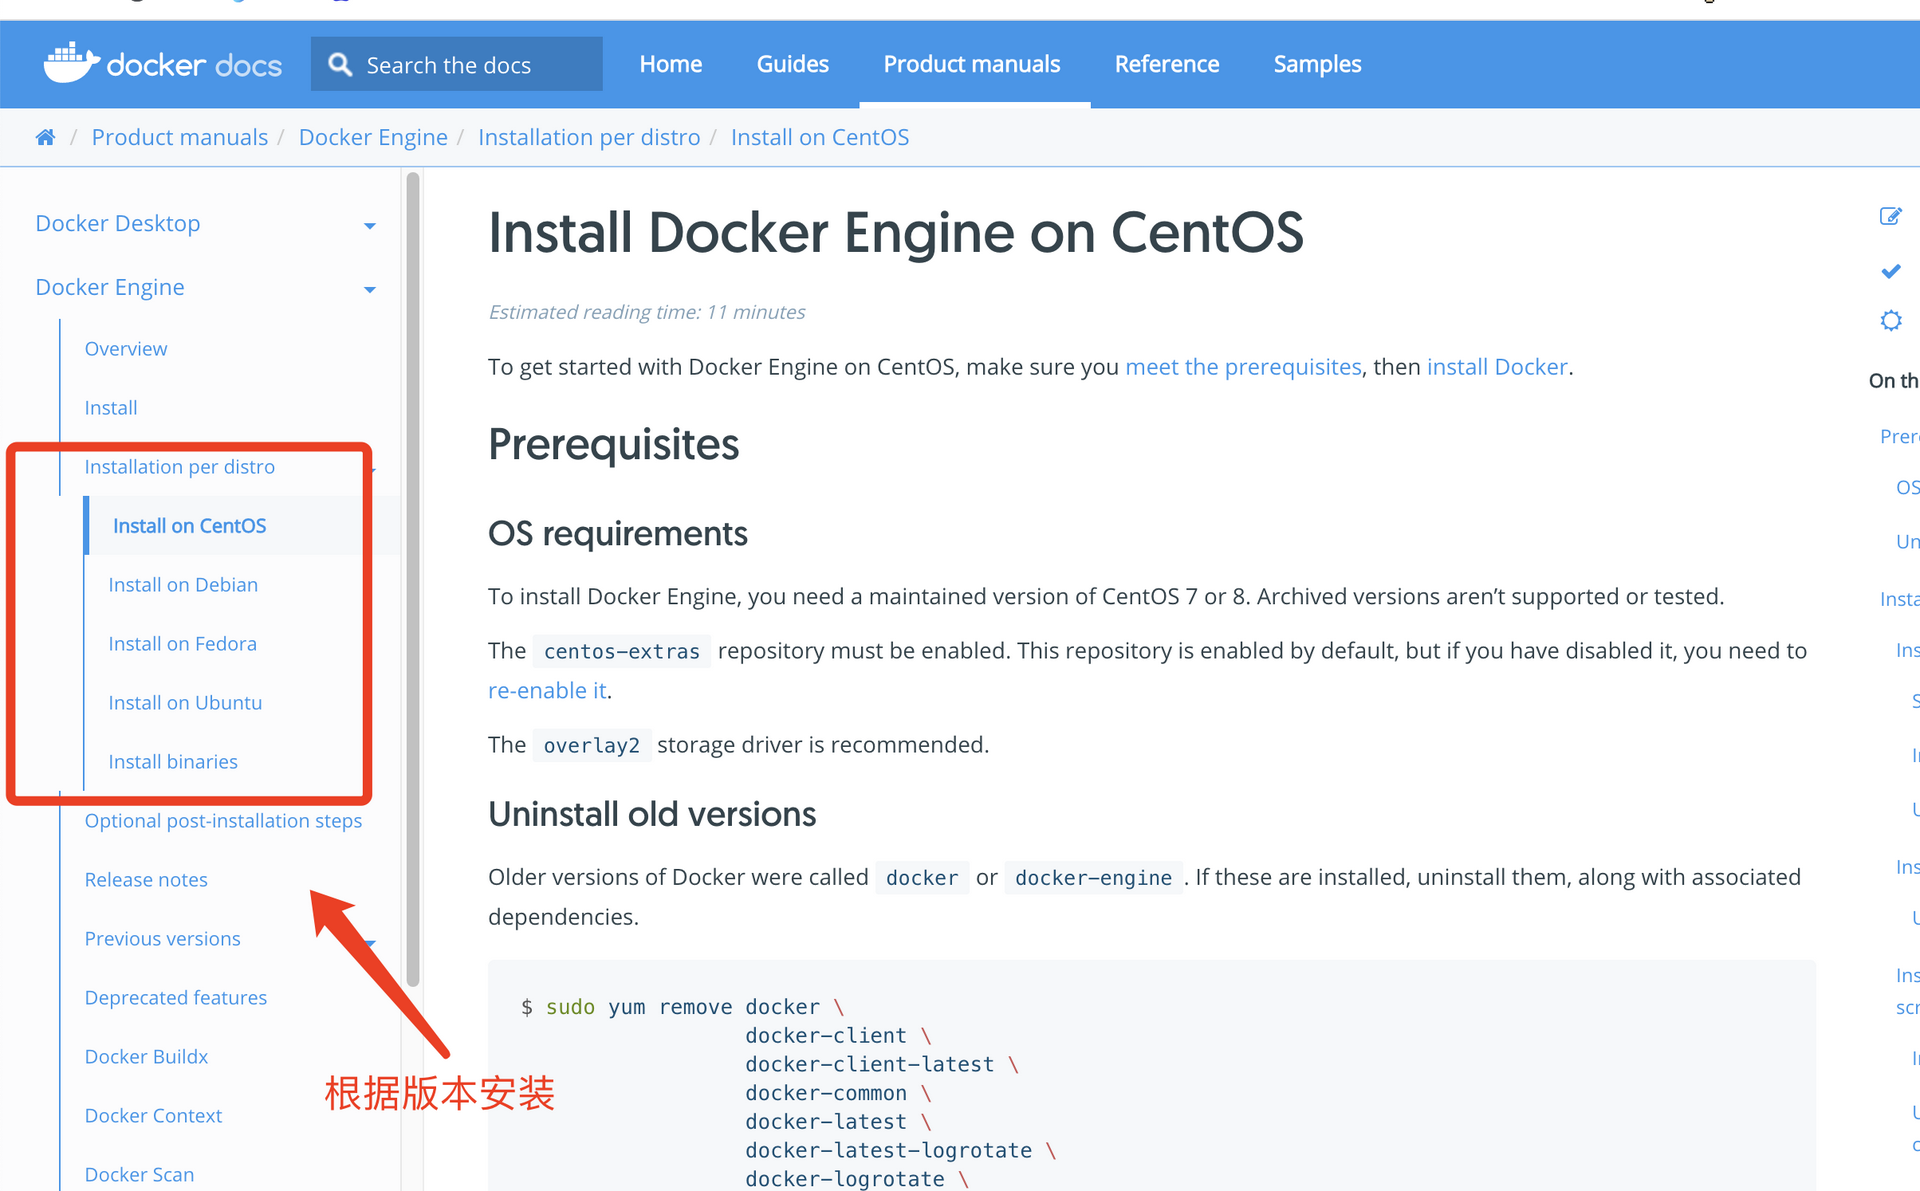
Task: Go to home via breadcrumb house icon
Action: click(x=45, y=137)
